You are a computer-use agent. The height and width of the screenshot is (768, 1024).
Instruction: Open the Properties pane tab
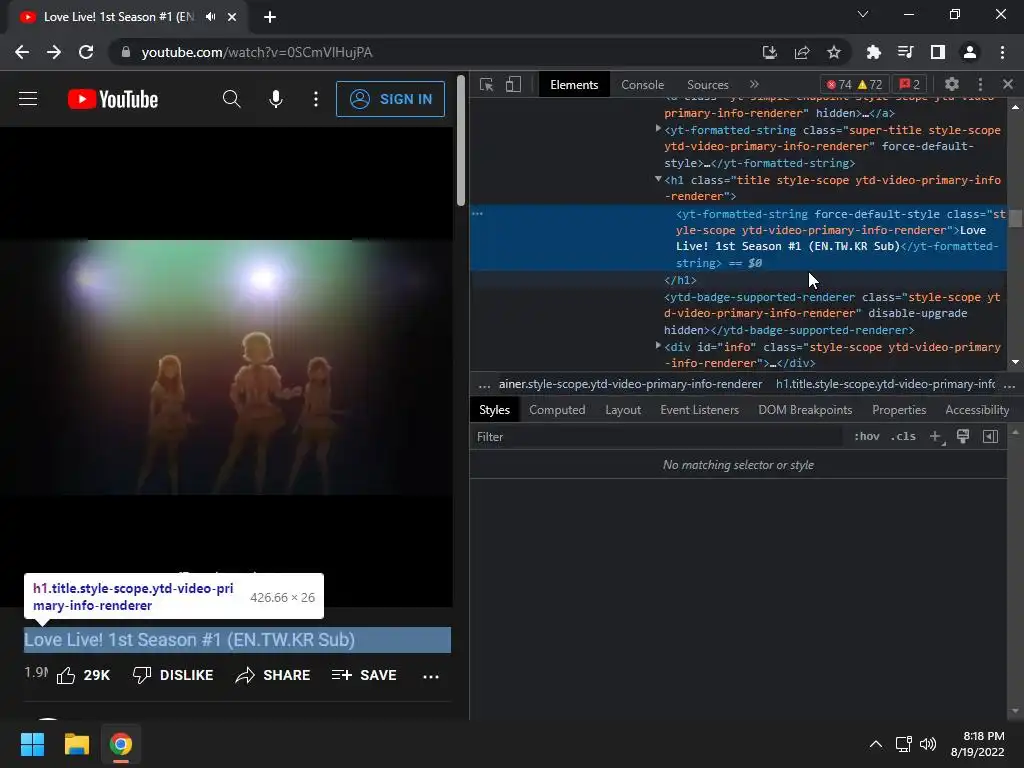coord(899,410)
